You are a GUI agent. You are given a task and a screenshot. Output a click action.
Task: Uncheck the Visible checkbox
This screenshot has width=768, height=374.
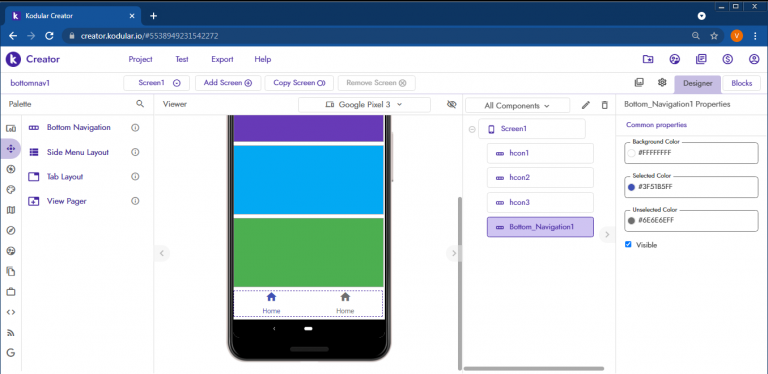pyautogui.click(x=628, y=244)
